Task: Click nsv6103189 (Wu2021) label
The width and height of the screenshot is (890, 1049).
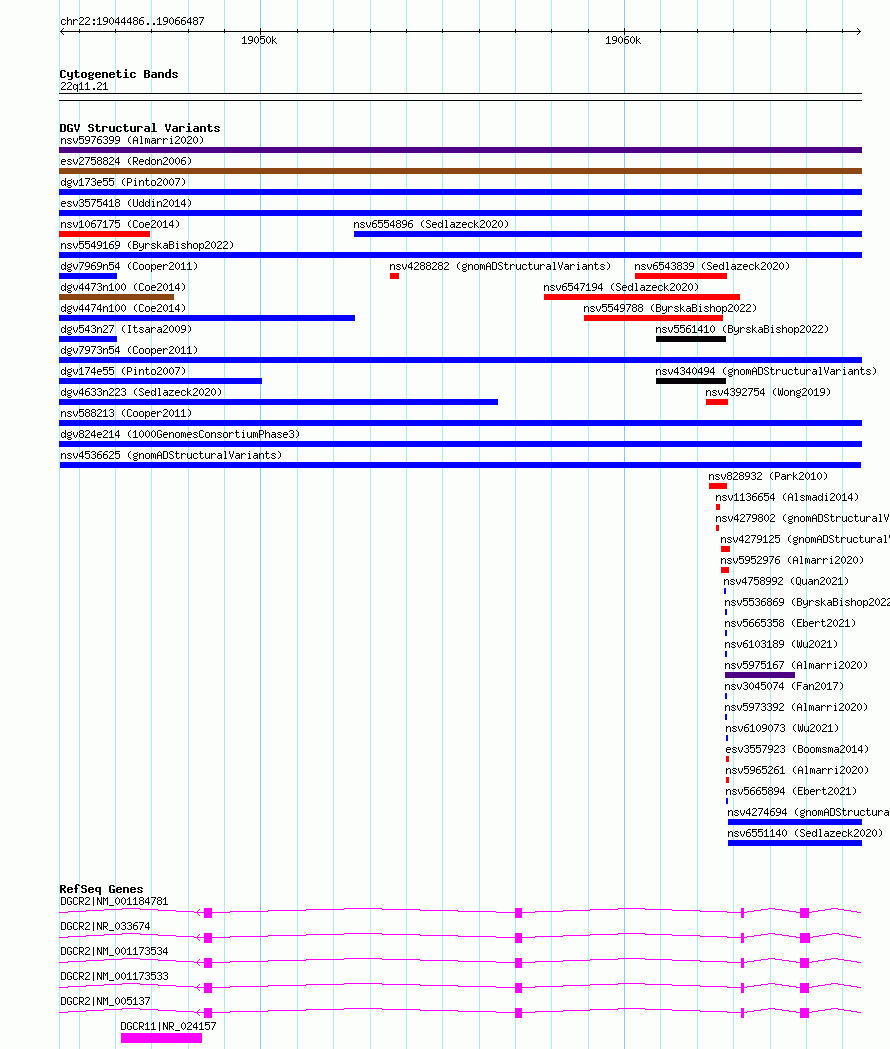Action: [x=782, y=645]
